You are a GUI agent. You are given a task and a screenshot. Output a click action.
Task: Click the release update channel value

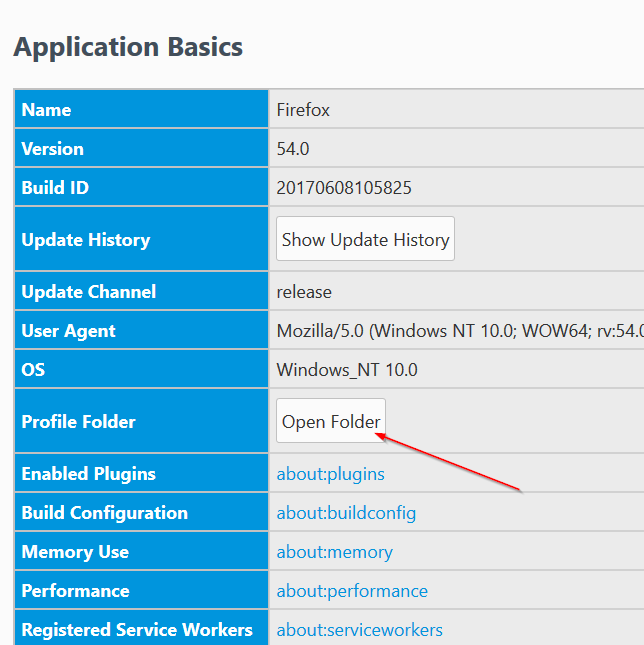tap(304, 292)
